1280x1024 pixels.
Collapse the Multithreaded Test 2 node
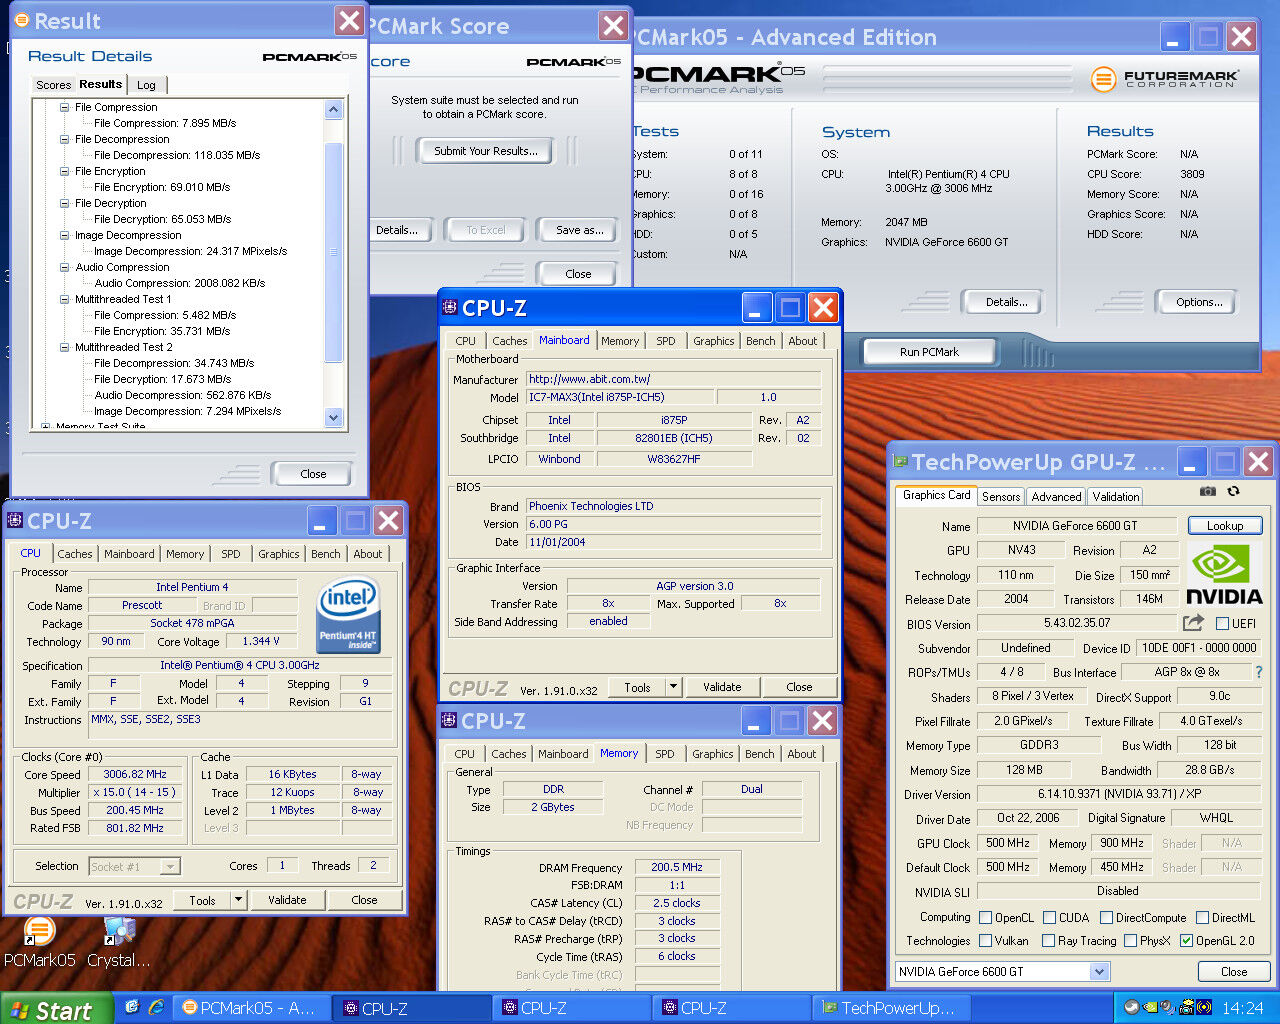pyautogui.click(x=64, y=347)
